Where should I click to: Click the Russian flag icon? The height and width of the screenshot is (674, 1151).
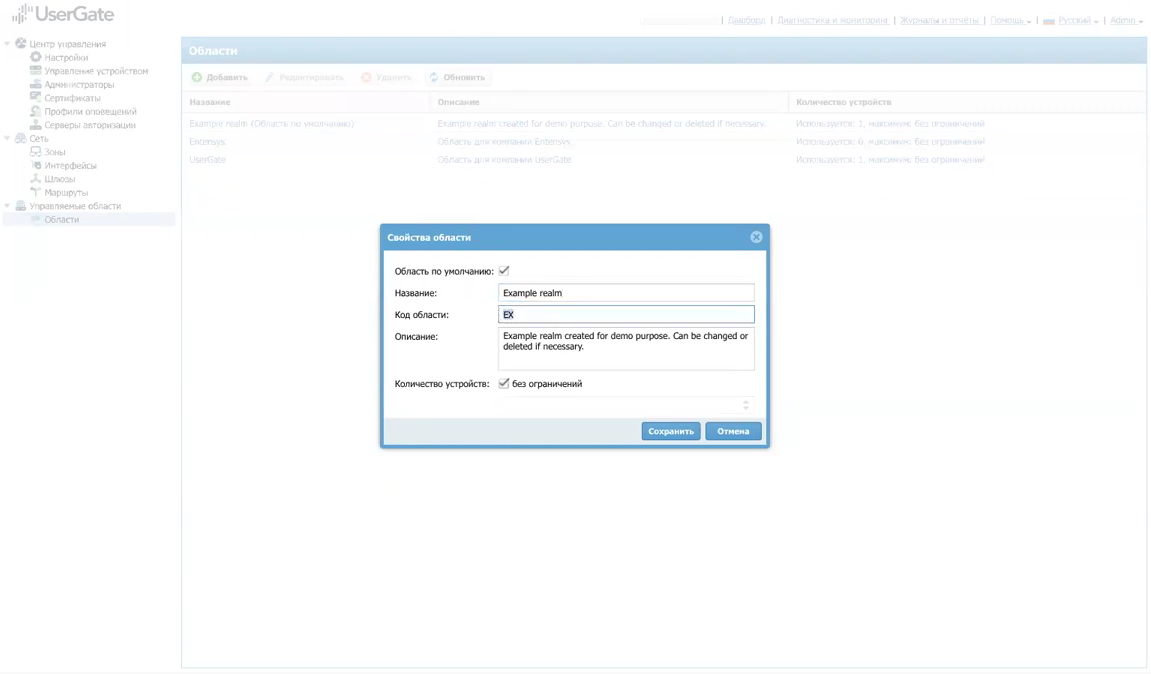tap(1049, 21)
